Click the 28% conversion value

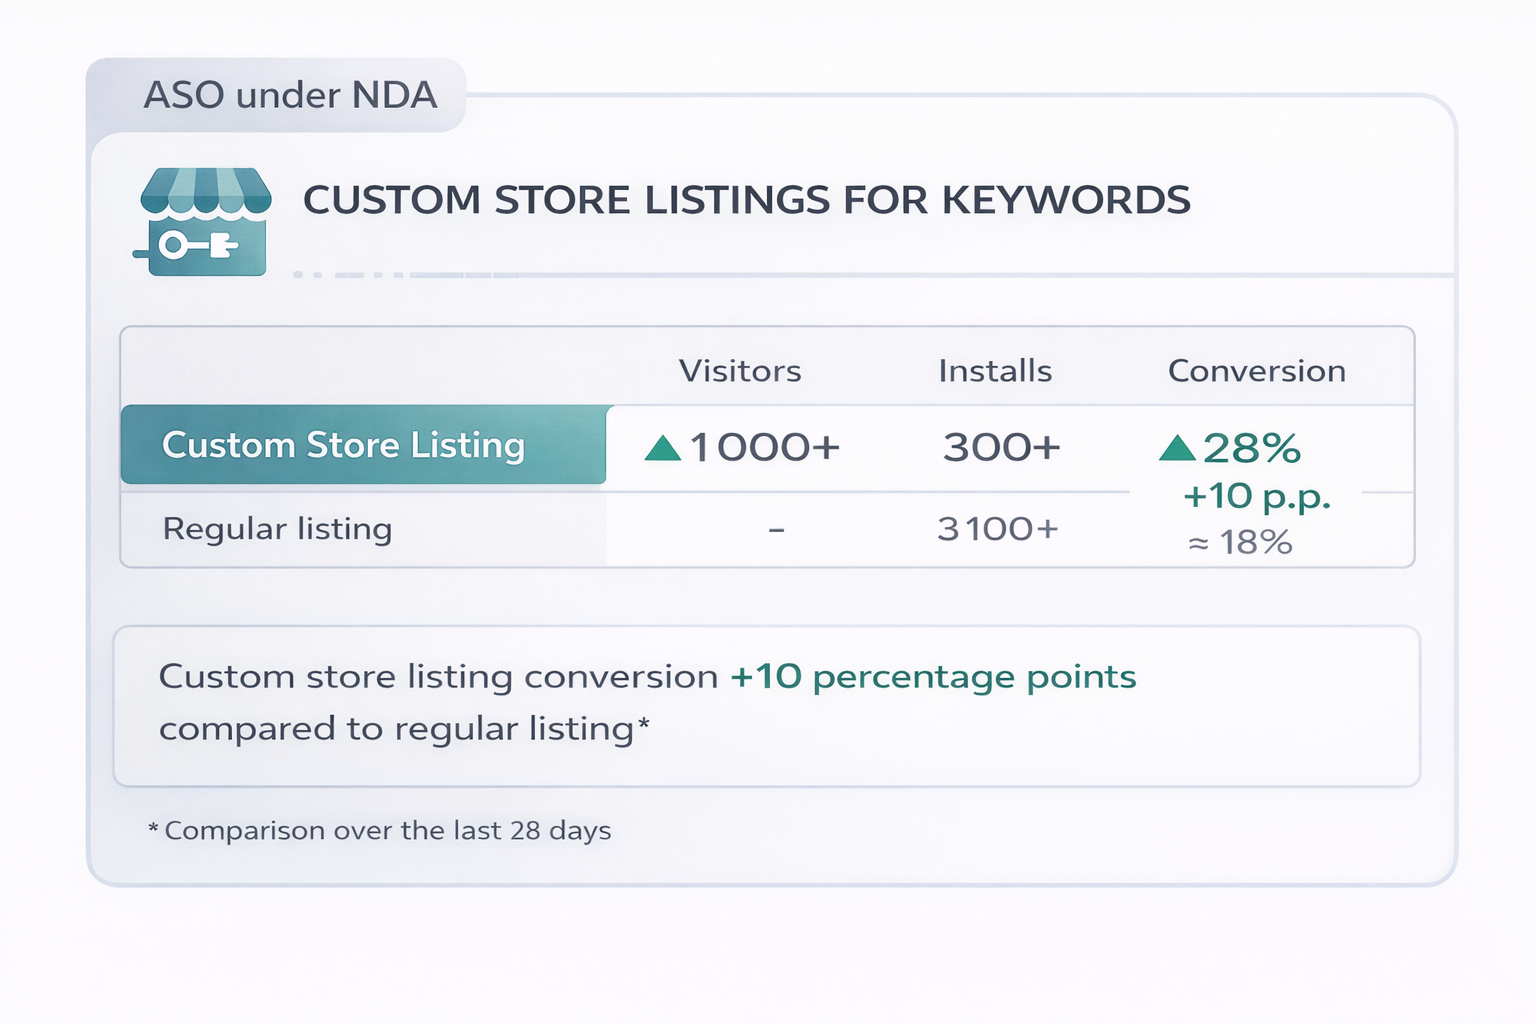[x=1252, y=449]
